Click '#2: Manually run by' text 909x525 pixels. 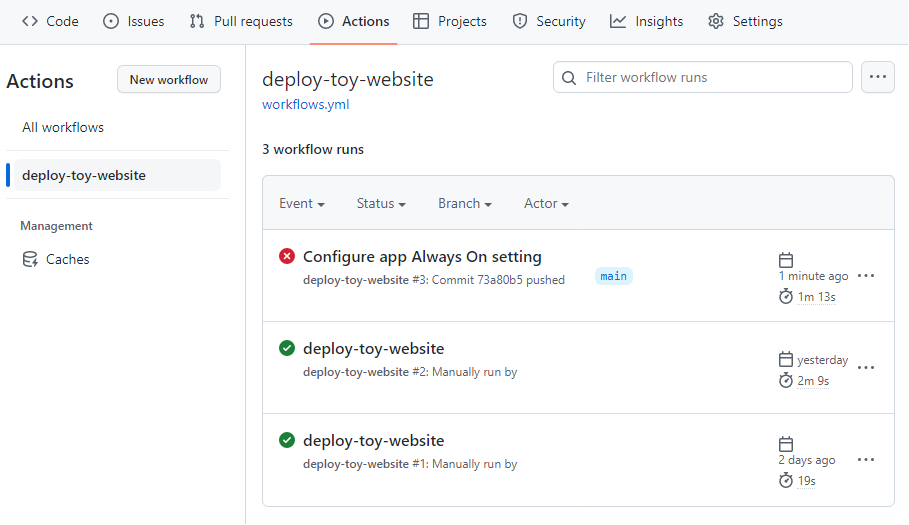click(464, 372)
